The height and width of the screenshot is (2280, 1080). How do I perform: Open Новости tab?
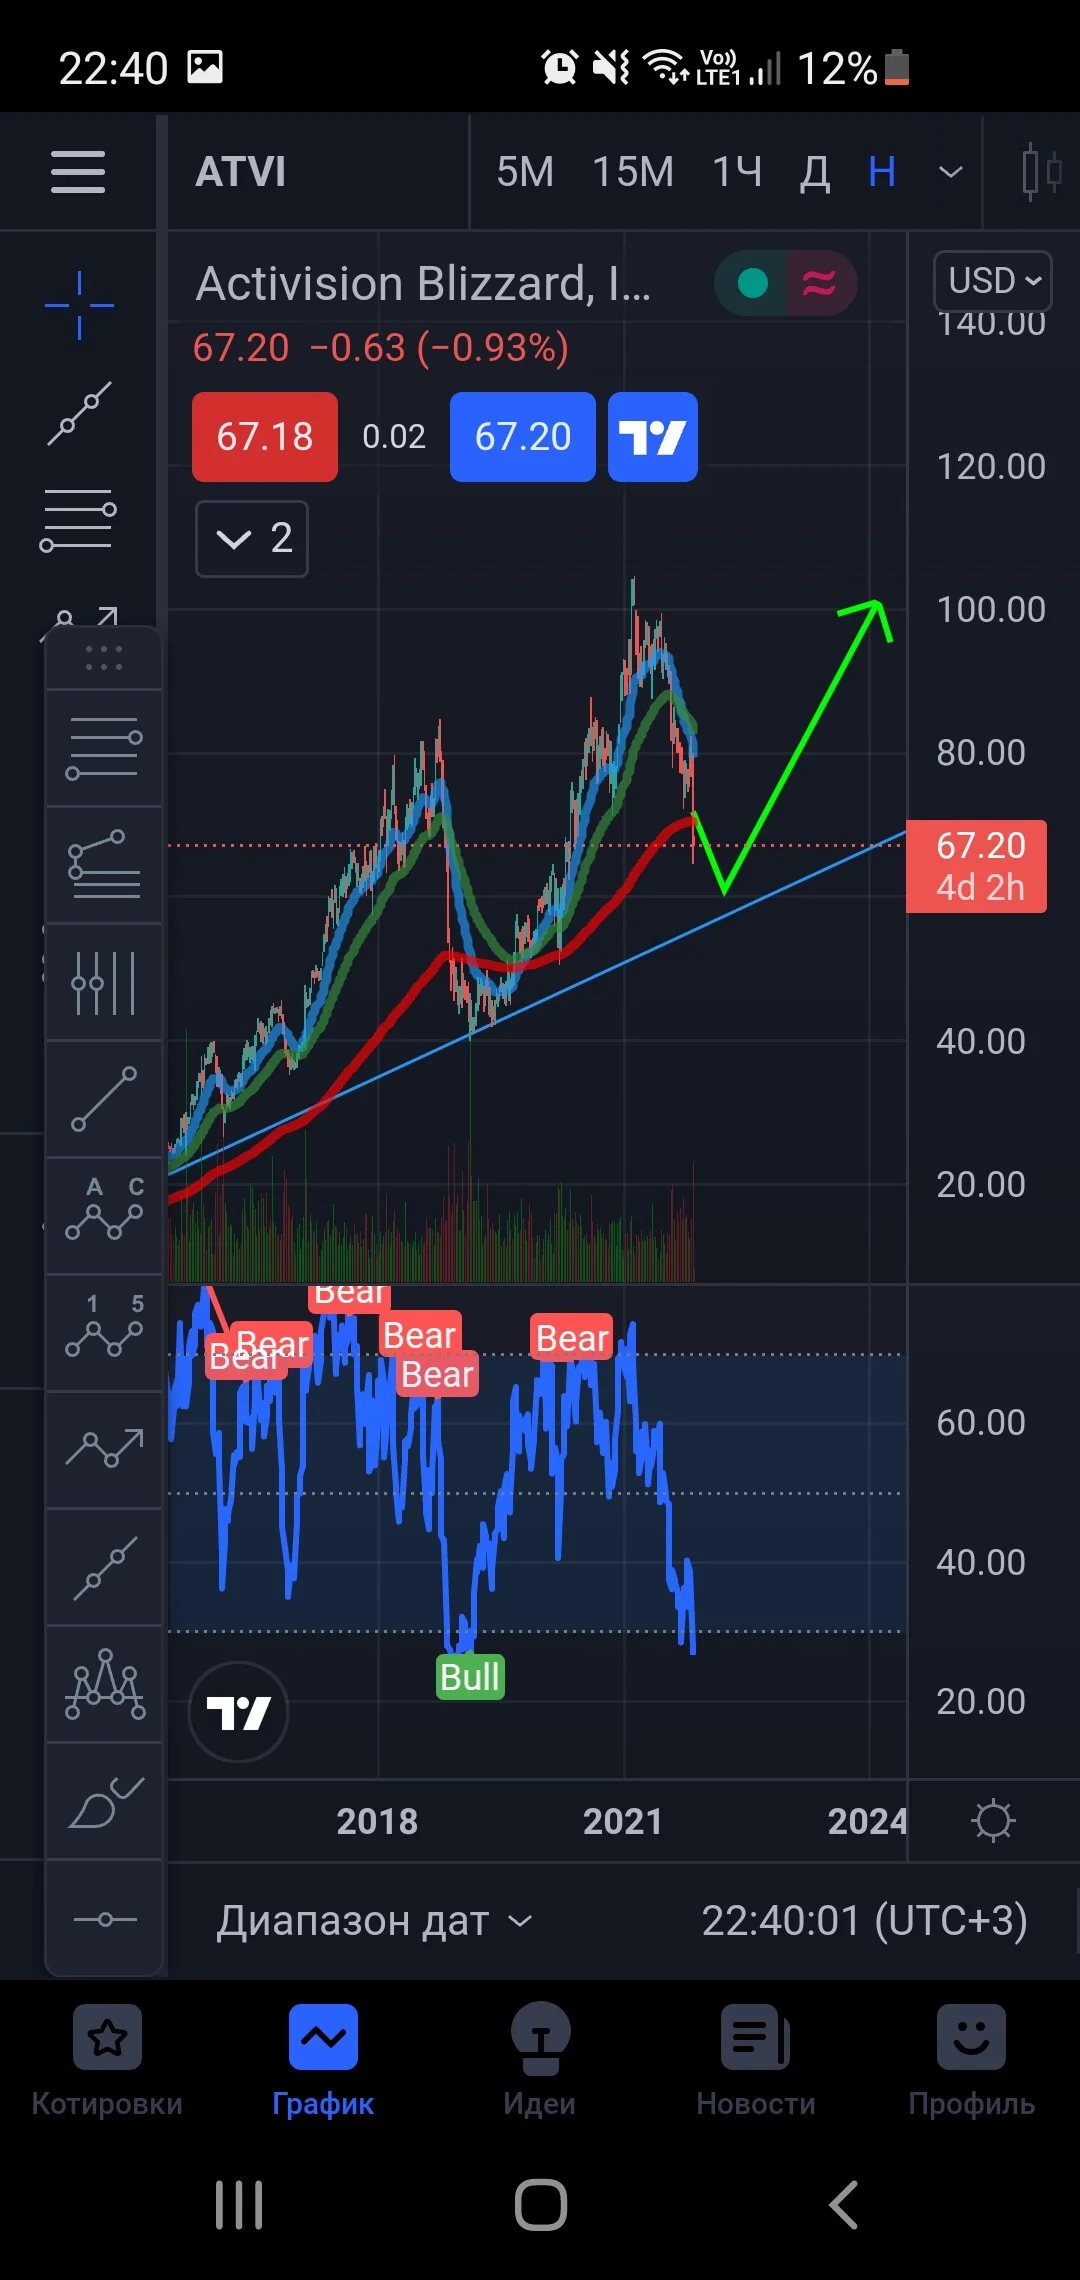pyautogui.click(x=756, y=2062)
